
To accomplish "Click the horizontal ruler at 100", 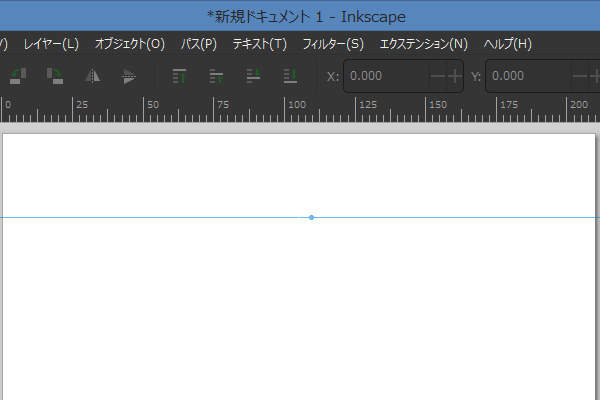I will coord(297,105).
